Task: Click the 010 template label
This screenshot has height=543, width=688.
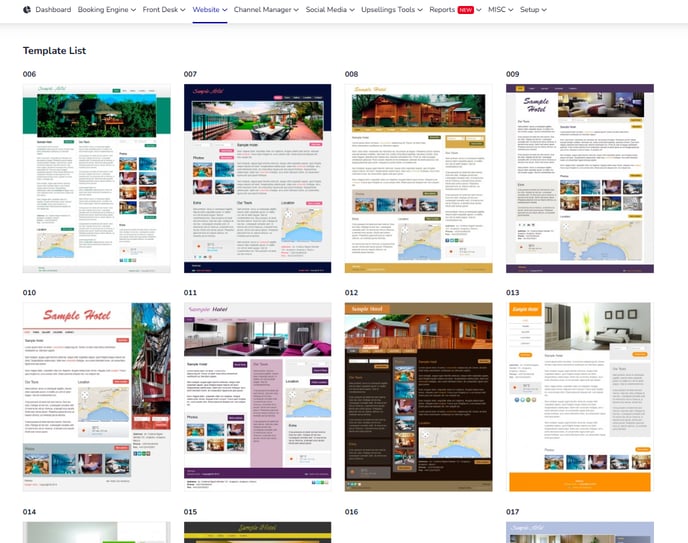Action: (29, 293)
